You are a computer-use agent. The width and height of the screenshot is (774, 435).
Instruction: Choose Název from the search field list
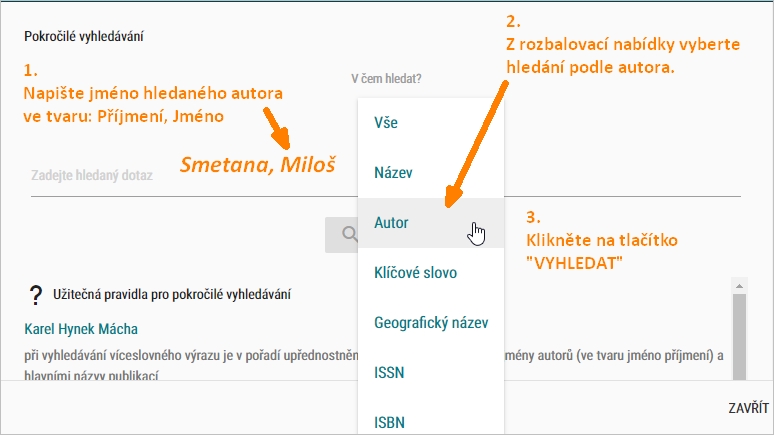(x=430, y=173)
